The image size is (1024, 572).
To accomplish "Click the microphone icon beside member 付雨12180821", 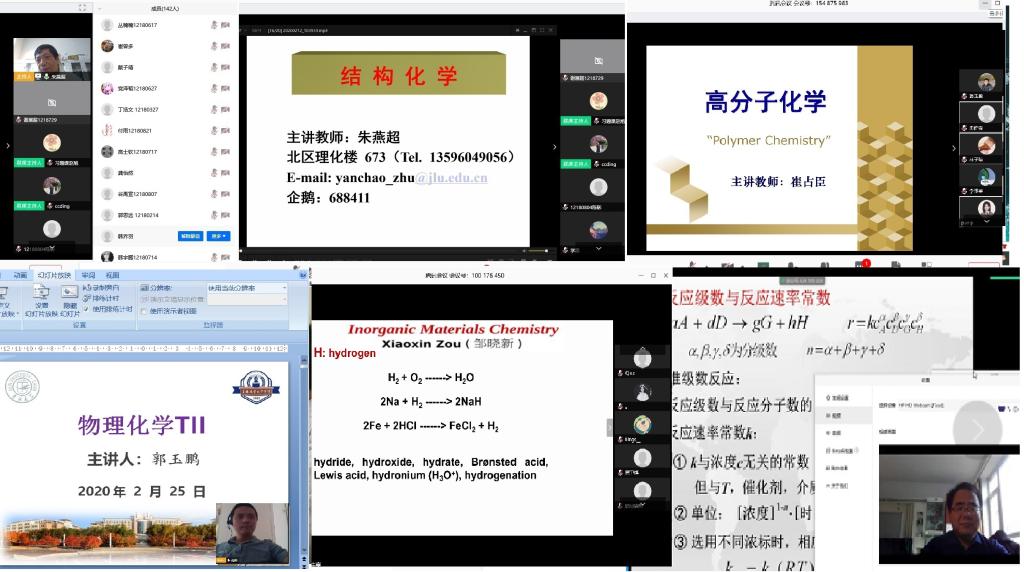I will [x=214, y=131].
